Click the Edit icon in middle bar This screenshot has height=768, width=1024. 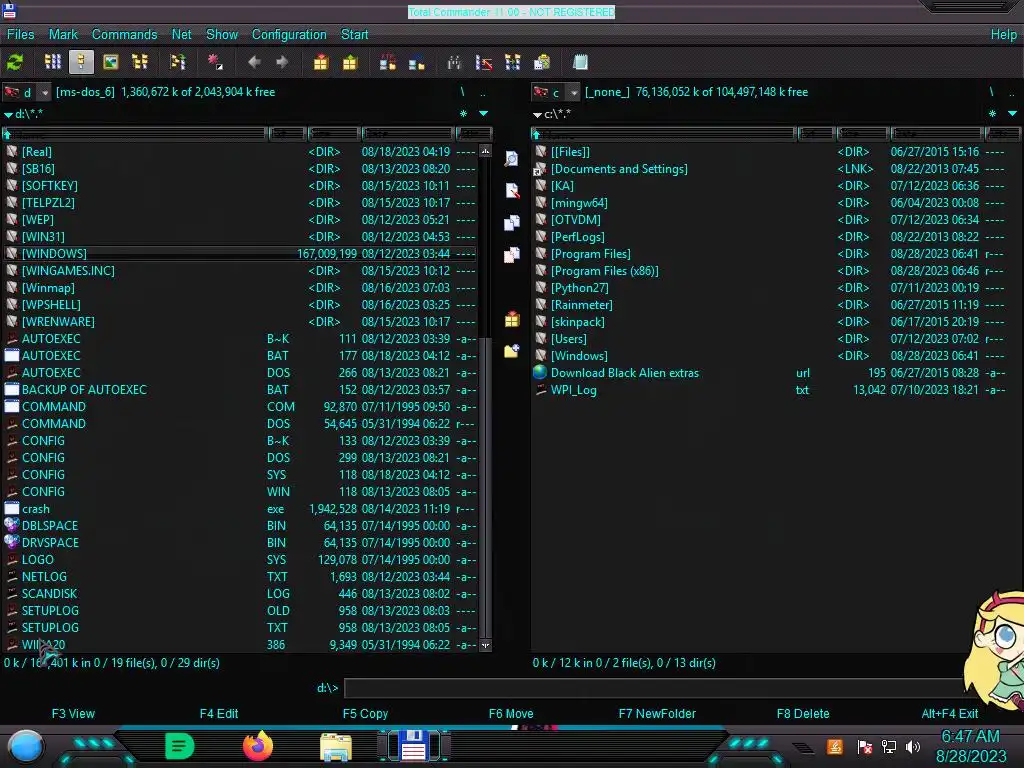click(511, 191)
